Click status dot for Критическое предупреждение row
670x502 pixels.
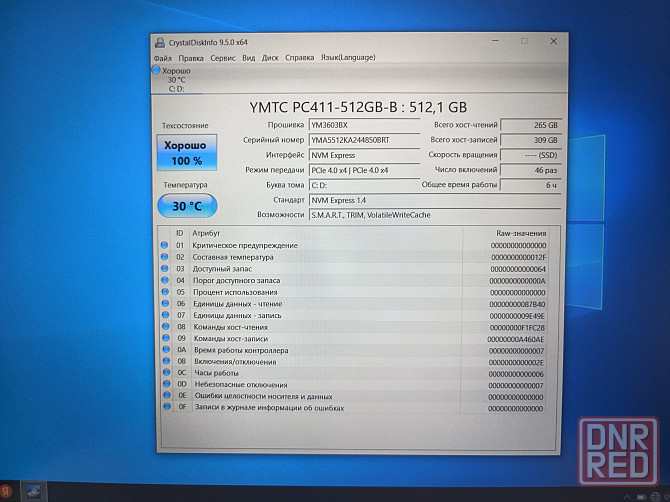(x=165, y=245)
